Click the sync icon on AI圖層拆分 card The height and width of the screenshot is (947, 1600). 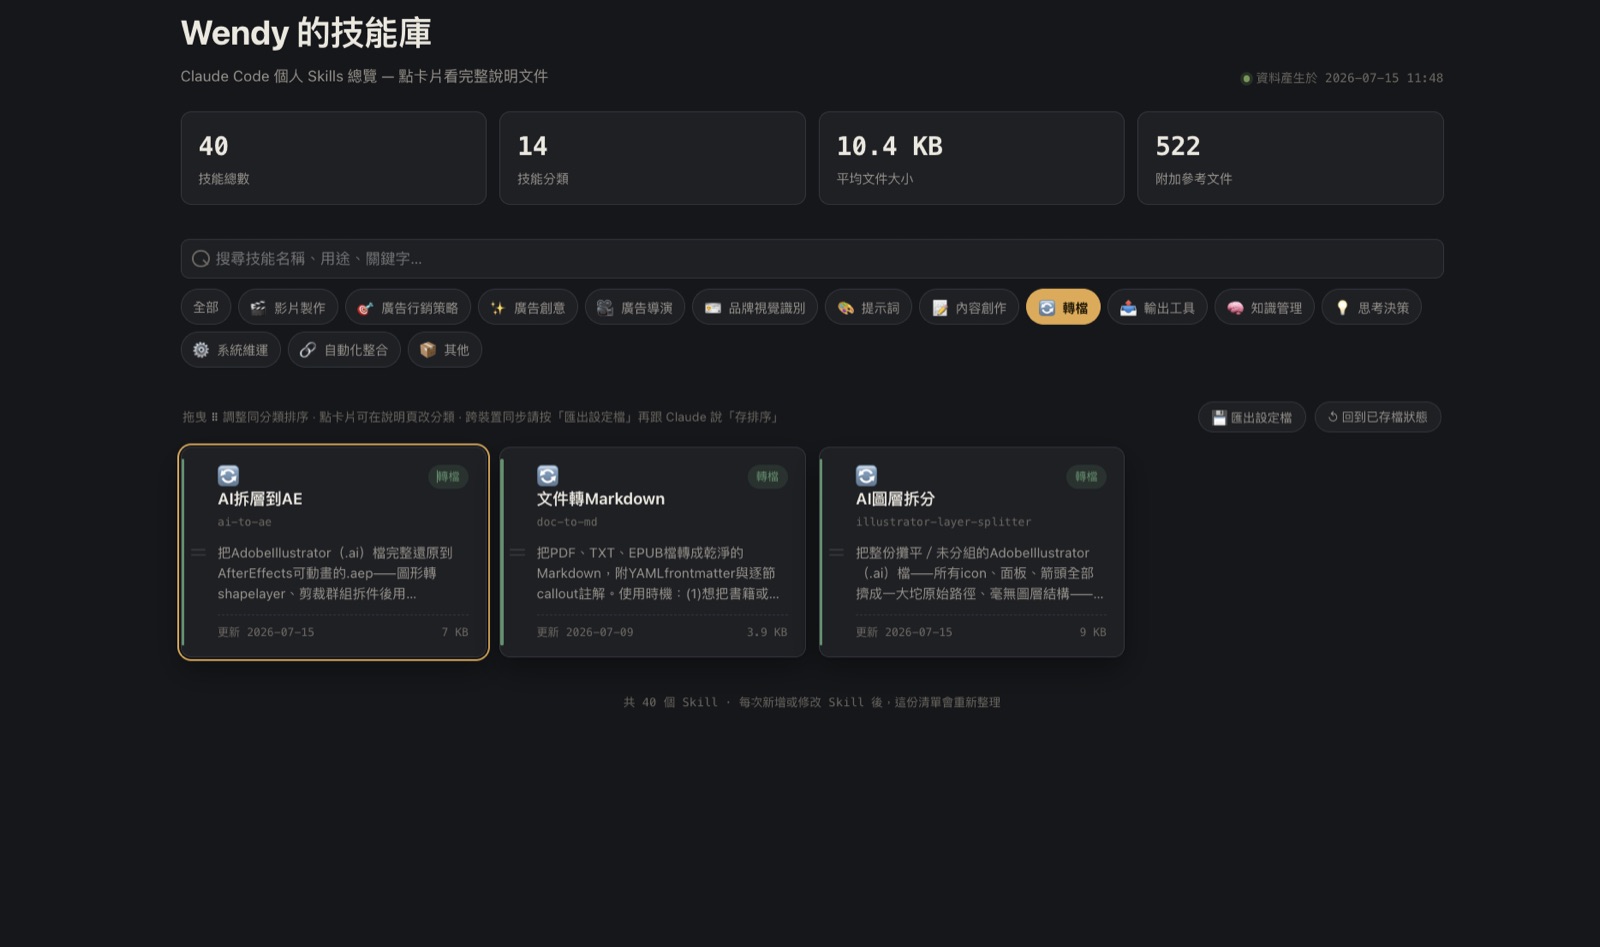click(x=866, y=475)
